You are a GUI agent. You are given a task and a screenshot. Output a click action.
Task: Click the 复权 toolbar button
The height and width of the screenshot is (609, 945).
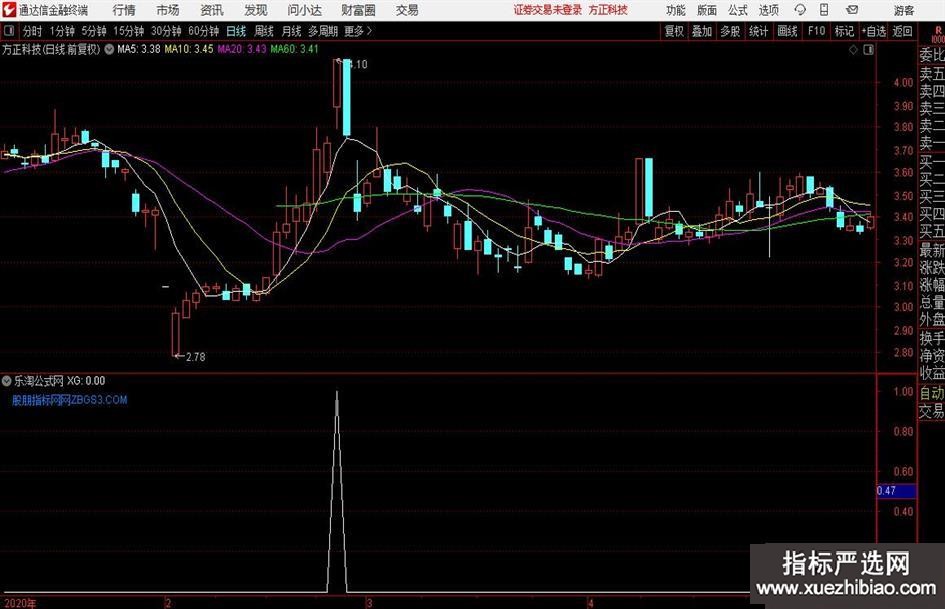(674, 31)
